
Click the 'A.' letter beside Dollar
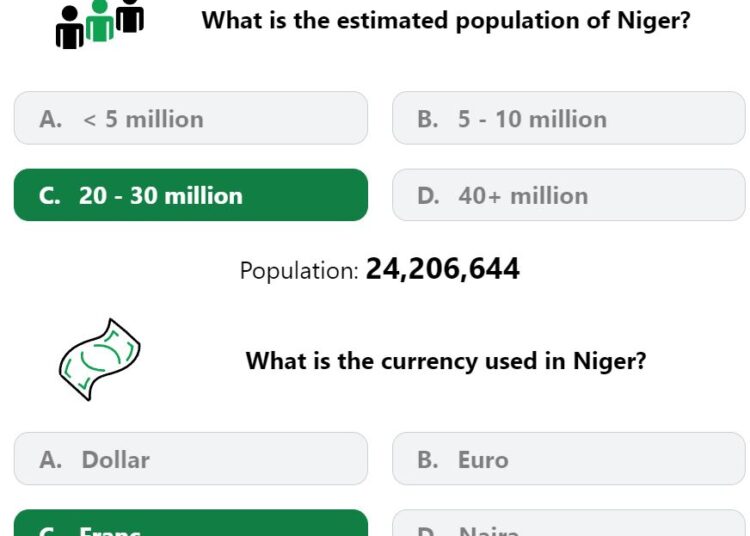pyautogui.click(x=51, y=459)
